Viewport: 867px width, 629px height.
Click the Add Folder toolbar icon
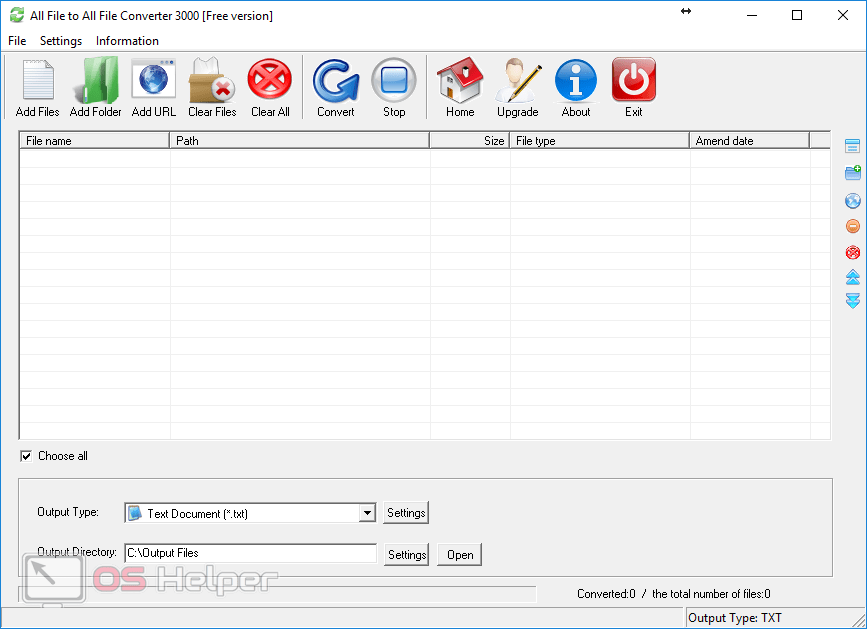[96, 82]
